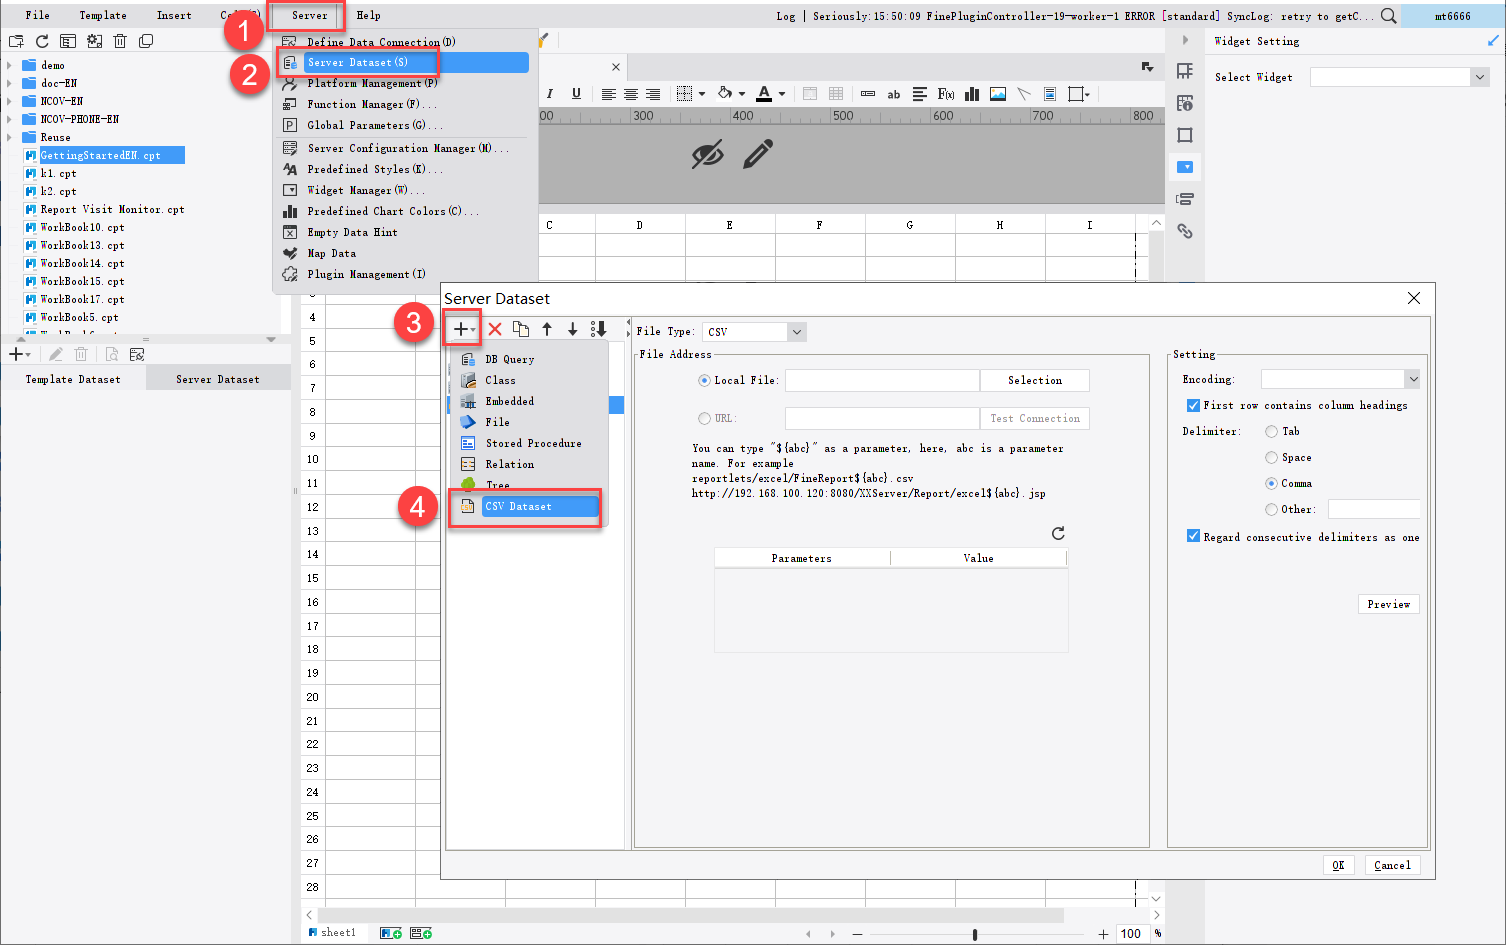Click the square frame icon in right sidebar
Image resolution: width=1506 pixels, height=945 pixels.
(x=1185, y=135)
